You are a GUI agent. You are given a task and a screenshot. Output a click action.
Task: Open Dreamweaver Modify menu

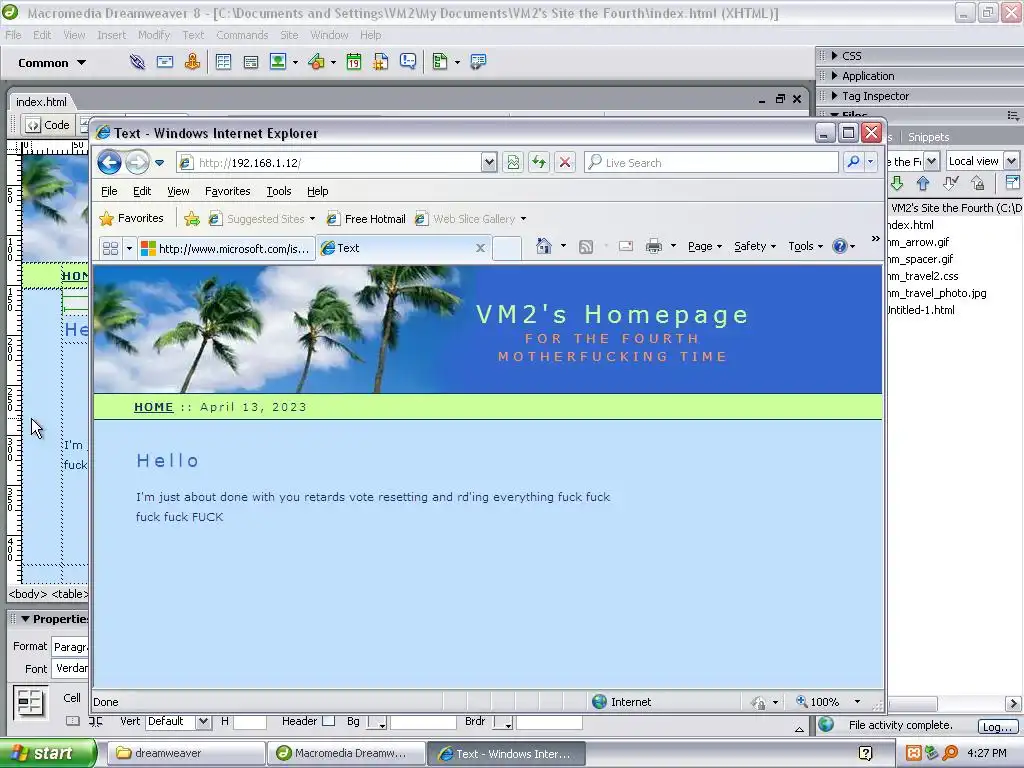(x=153, y=35)
